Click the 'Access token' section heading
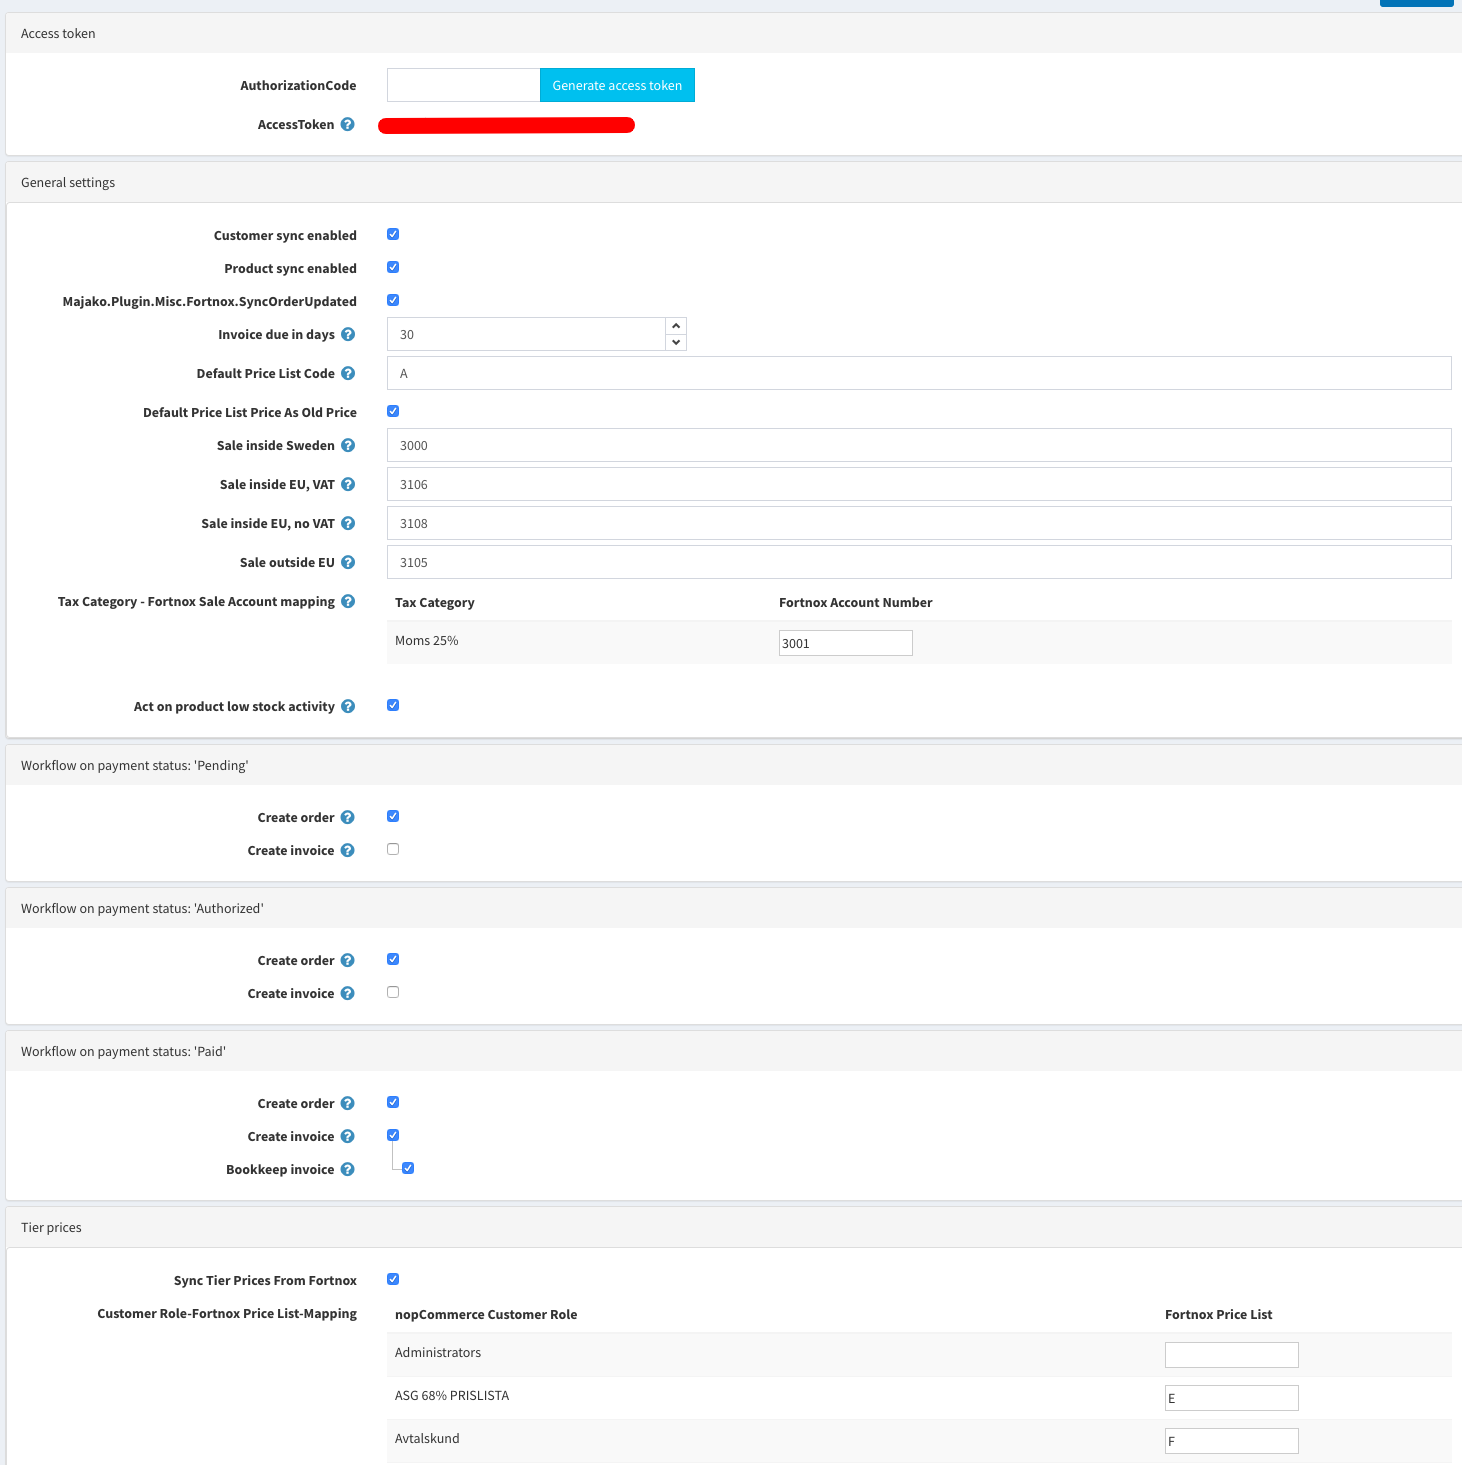Viewport: 1462px width, 1465px height. [x=58, y=33]
